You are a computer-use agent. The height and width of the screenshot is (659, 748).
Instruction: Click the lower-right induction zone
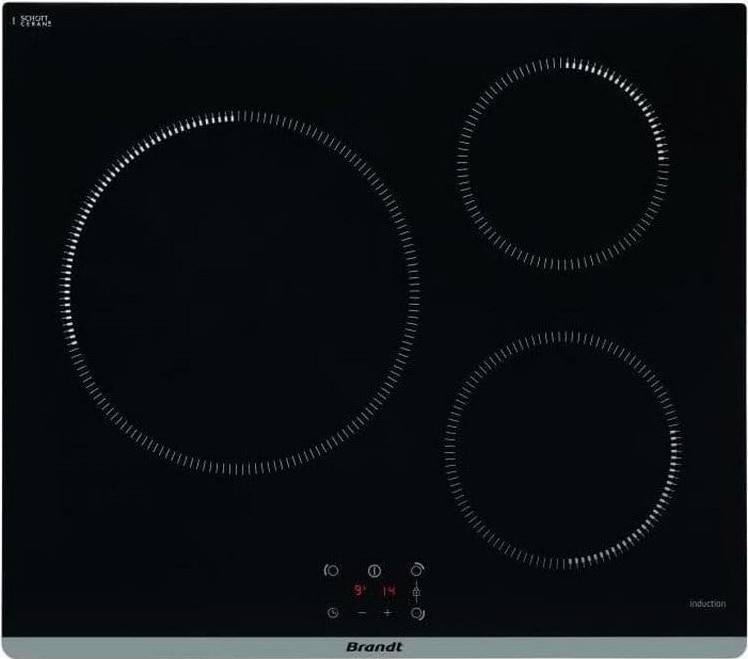point(563,450)
